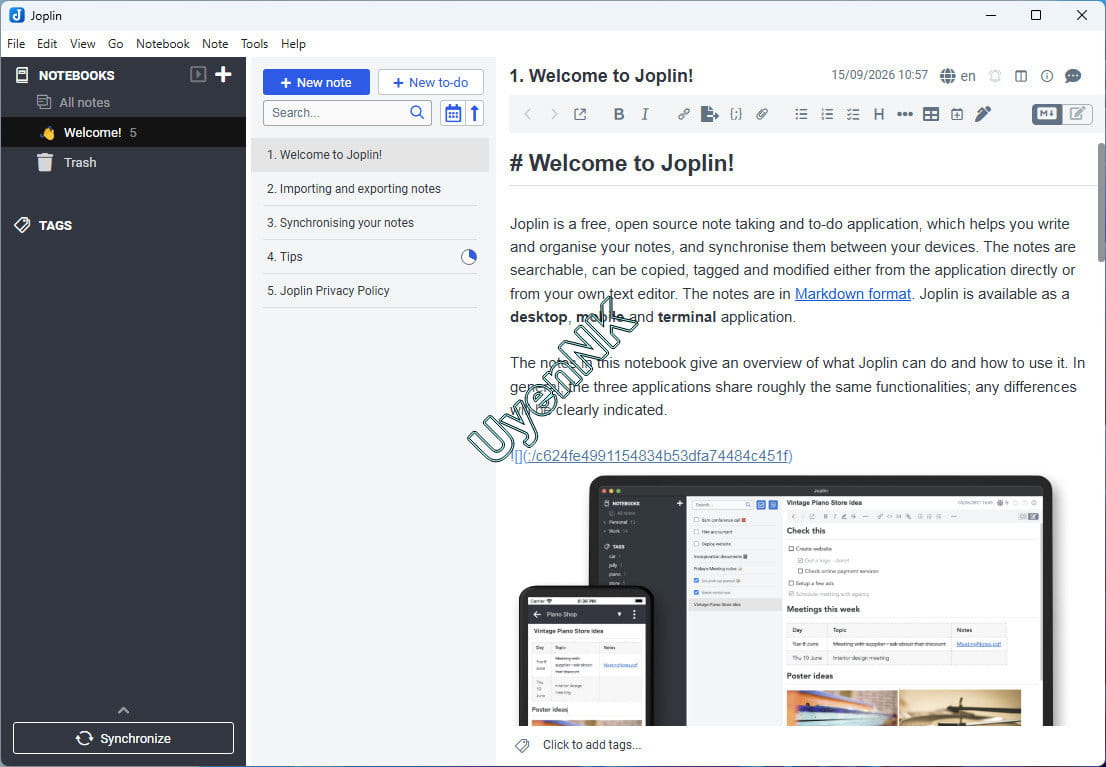Reverse note sort direction arrow
1106x767 pixels.
point(475,113)
